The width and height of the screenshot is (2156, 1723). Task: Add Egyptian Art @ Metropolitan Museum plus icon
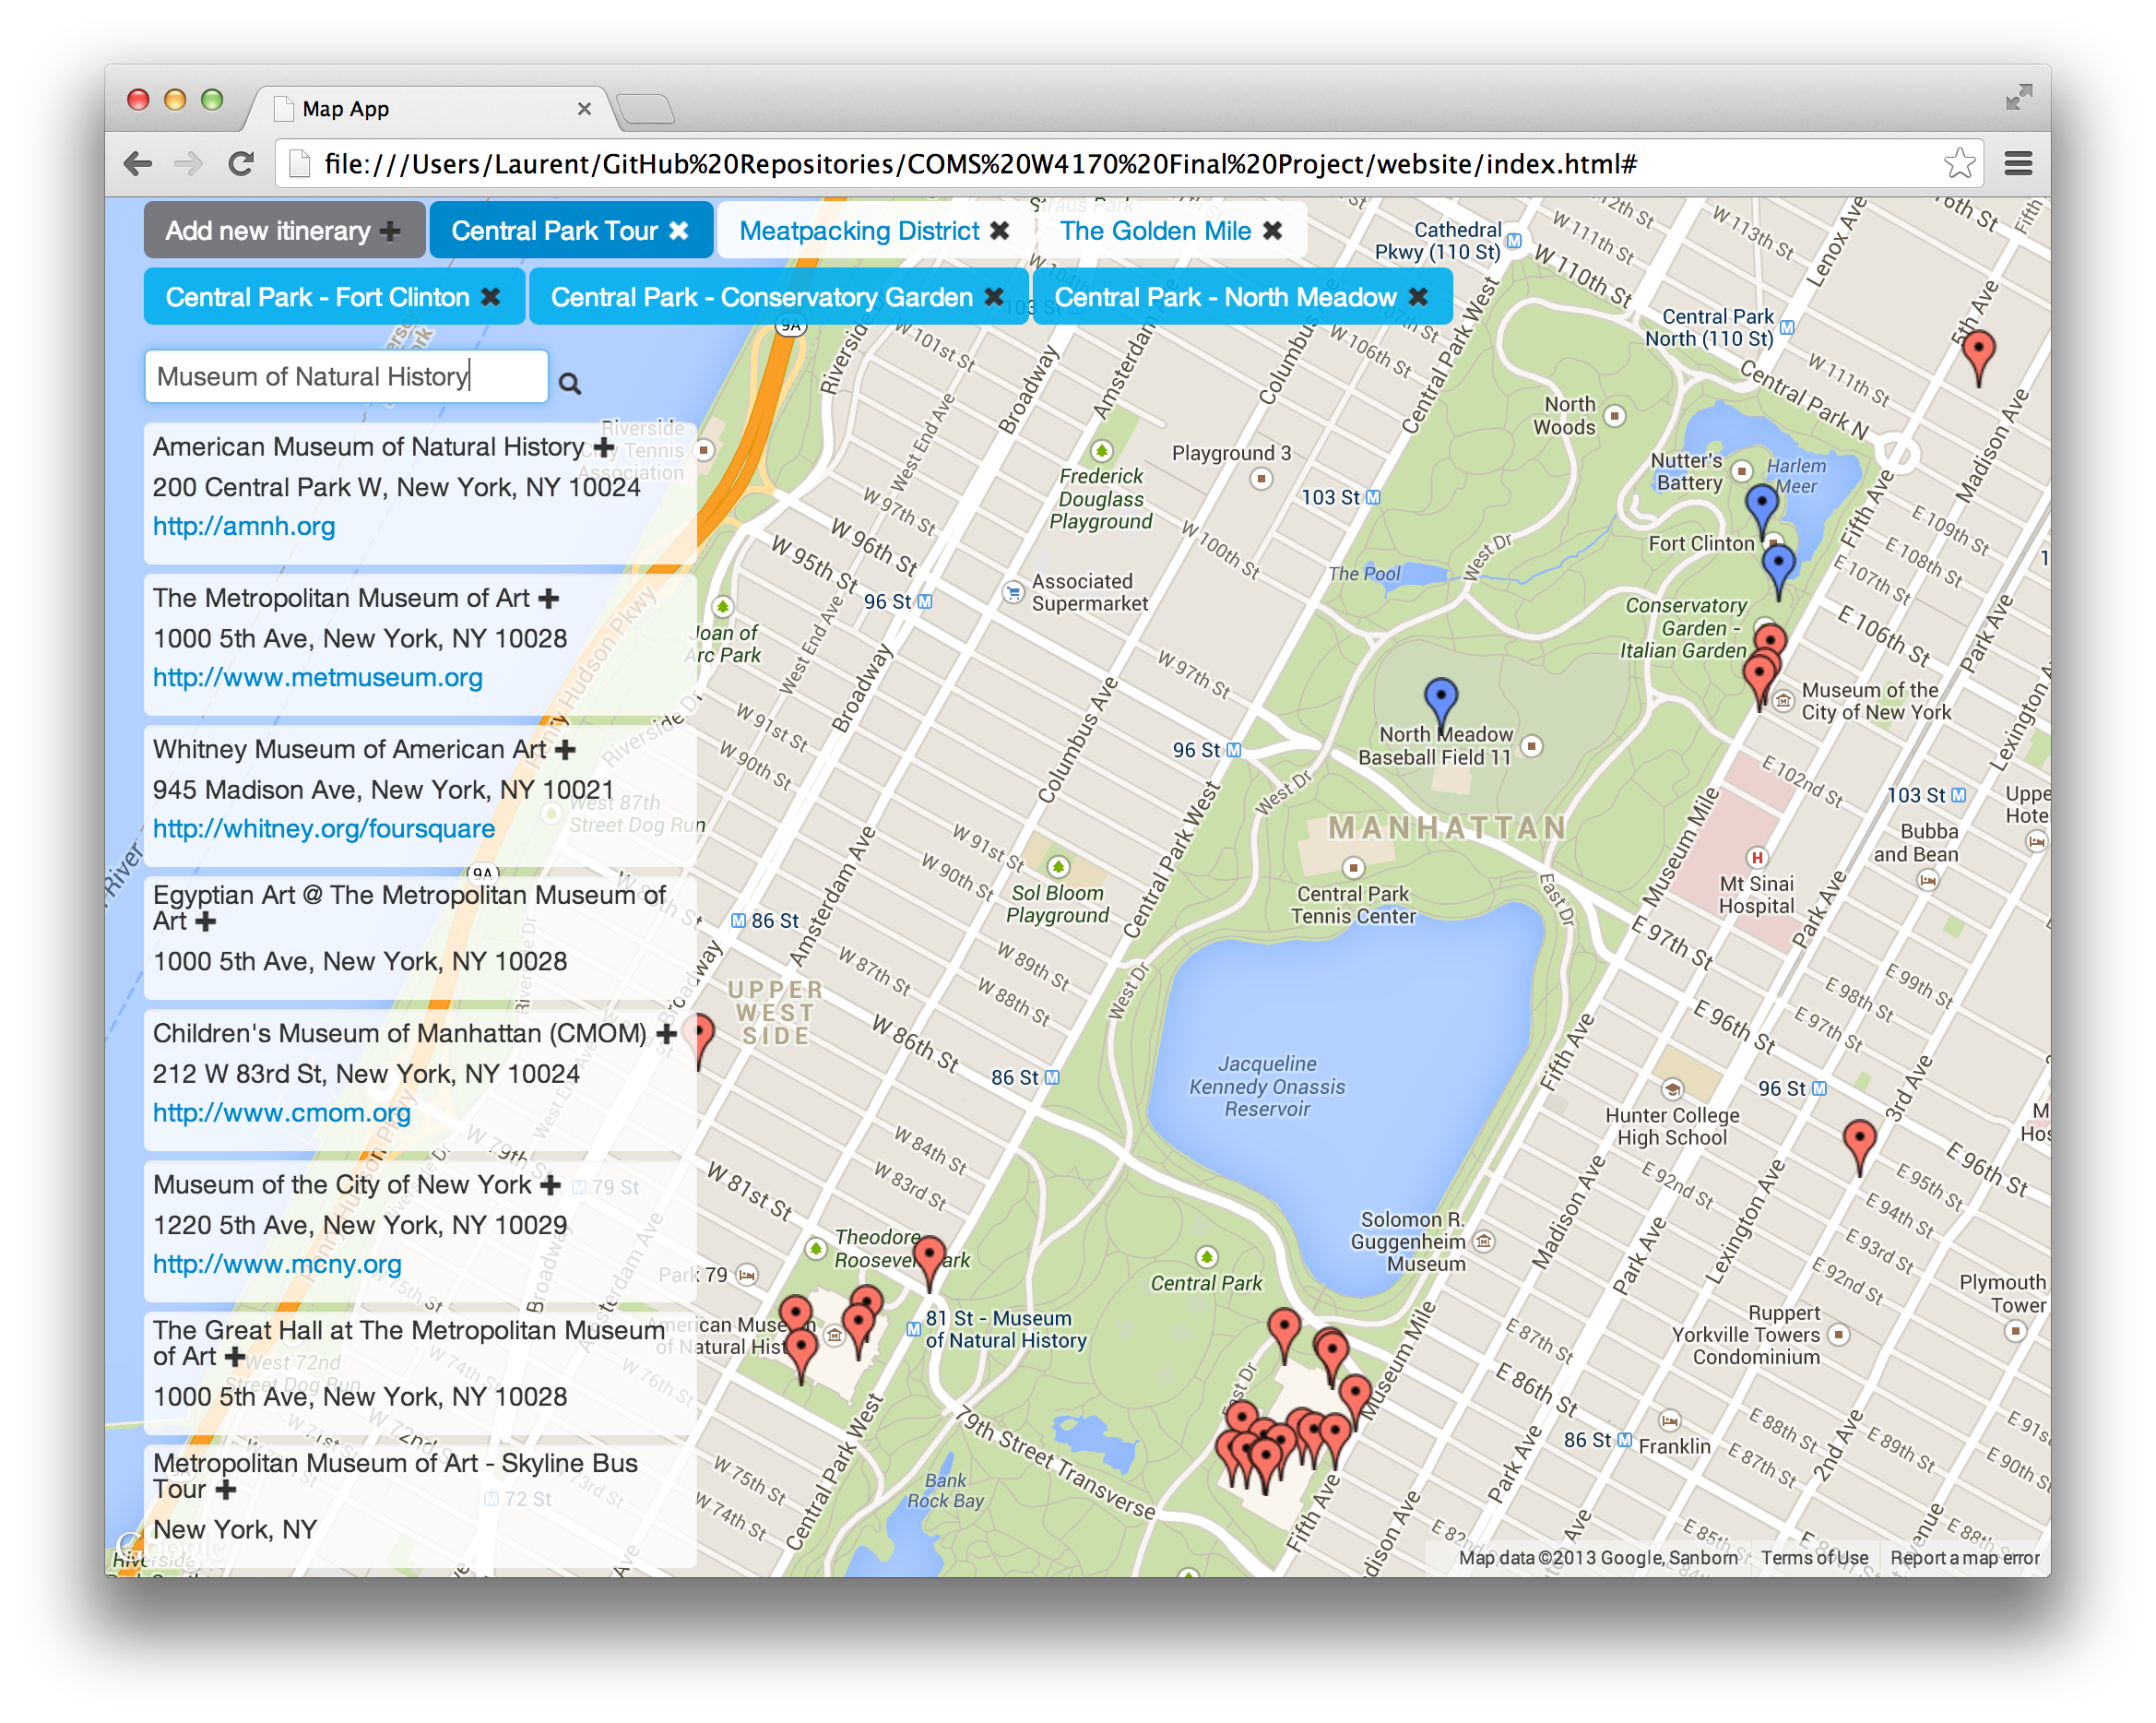coord(205,921)
